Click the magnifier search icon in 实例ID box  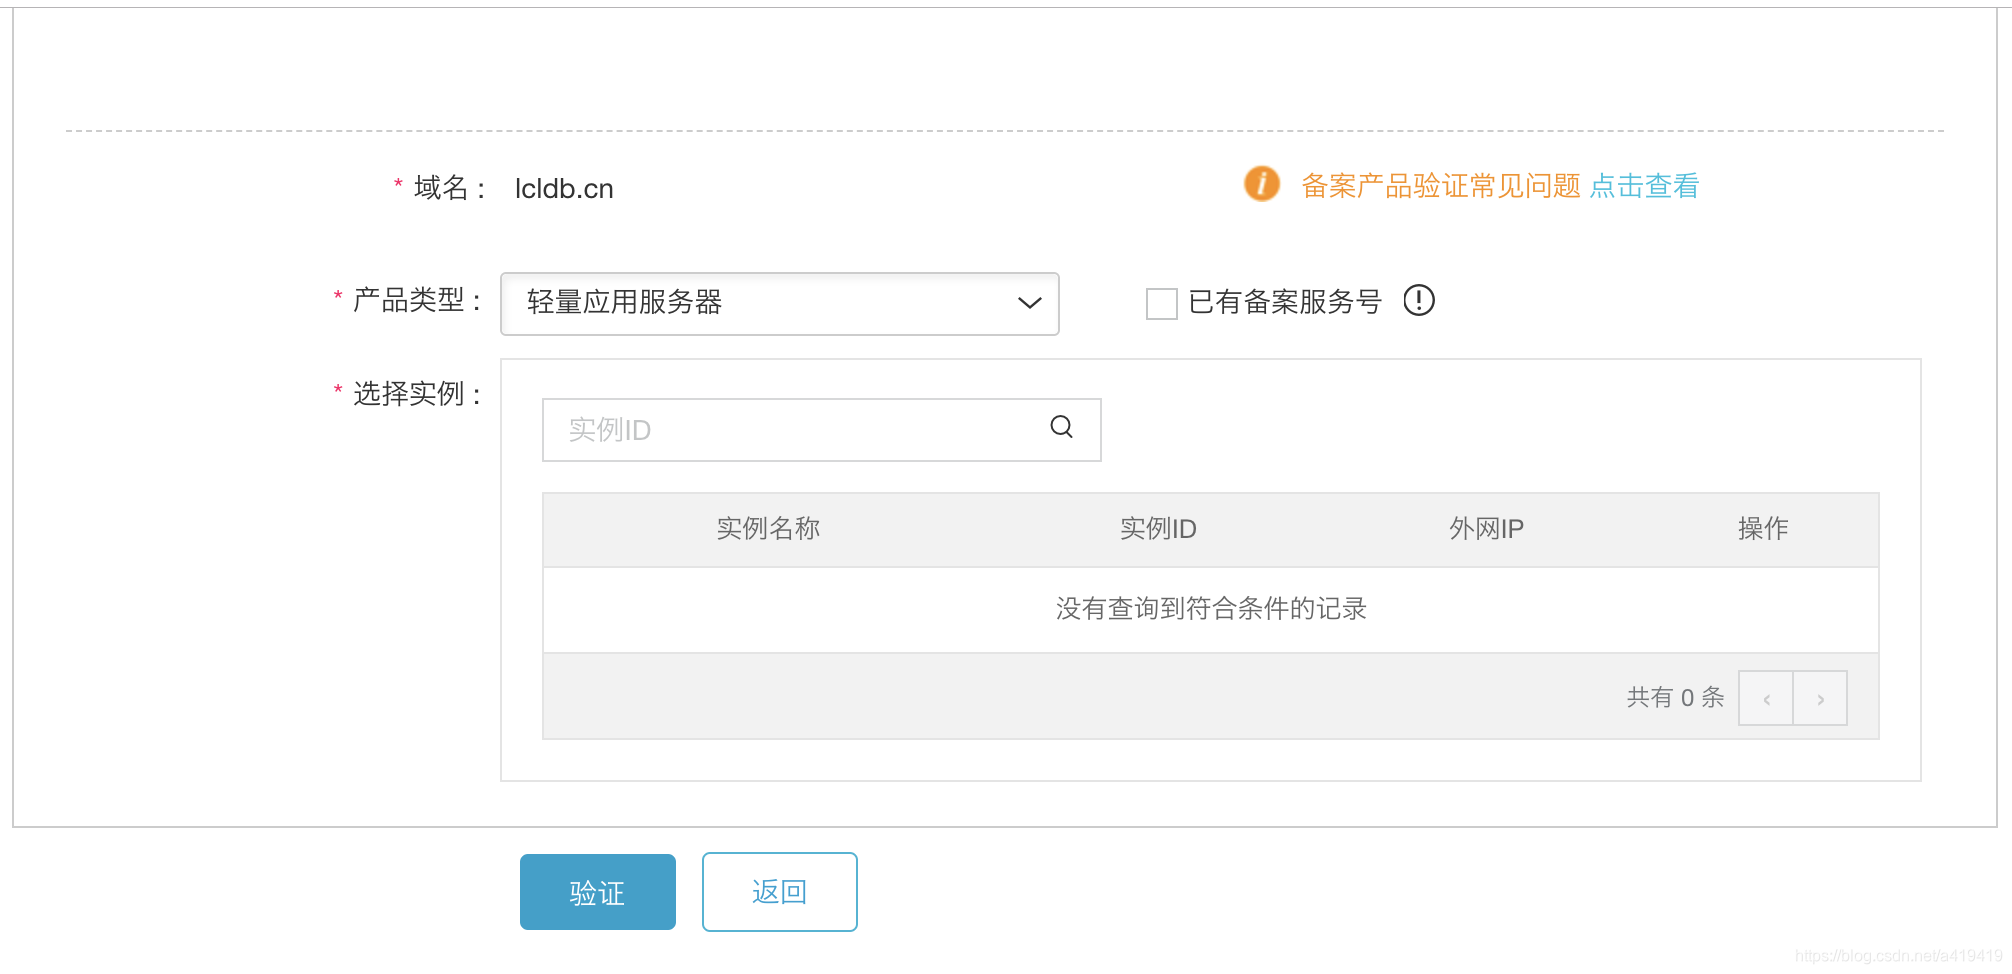point(1062,428)
